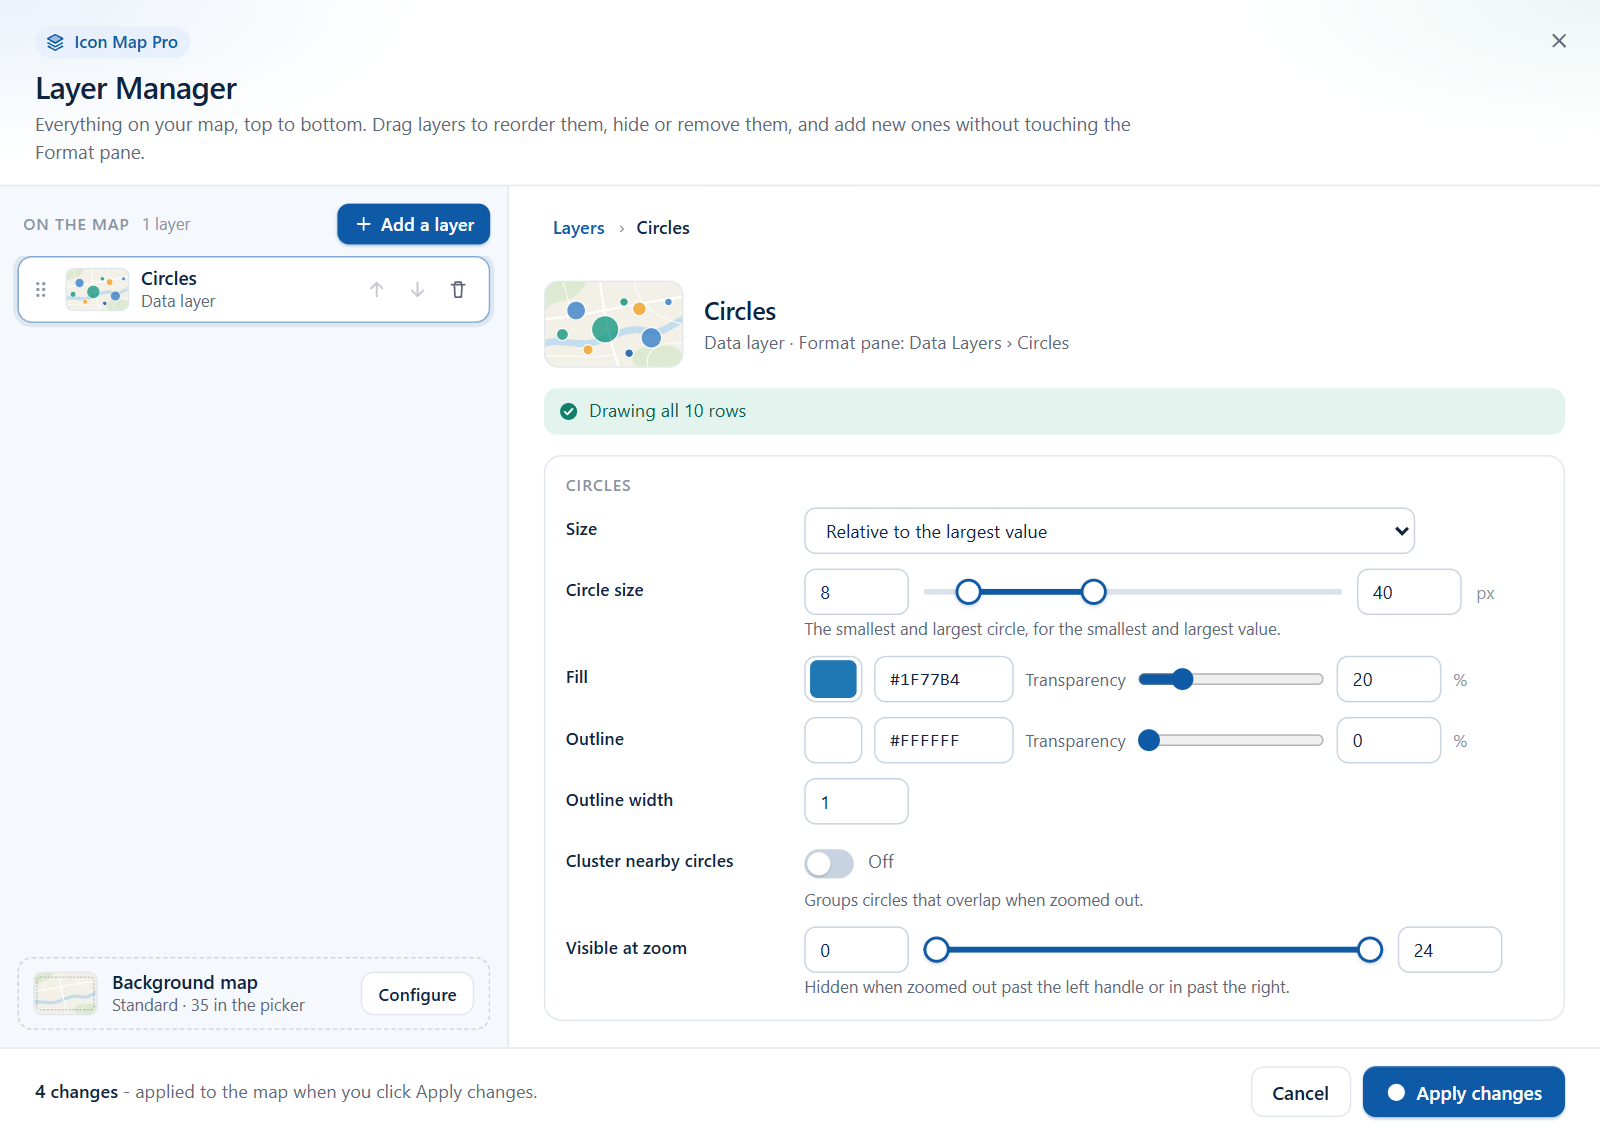
Task: Close the Layer Manager dialog
Action: pos(1558,41)
